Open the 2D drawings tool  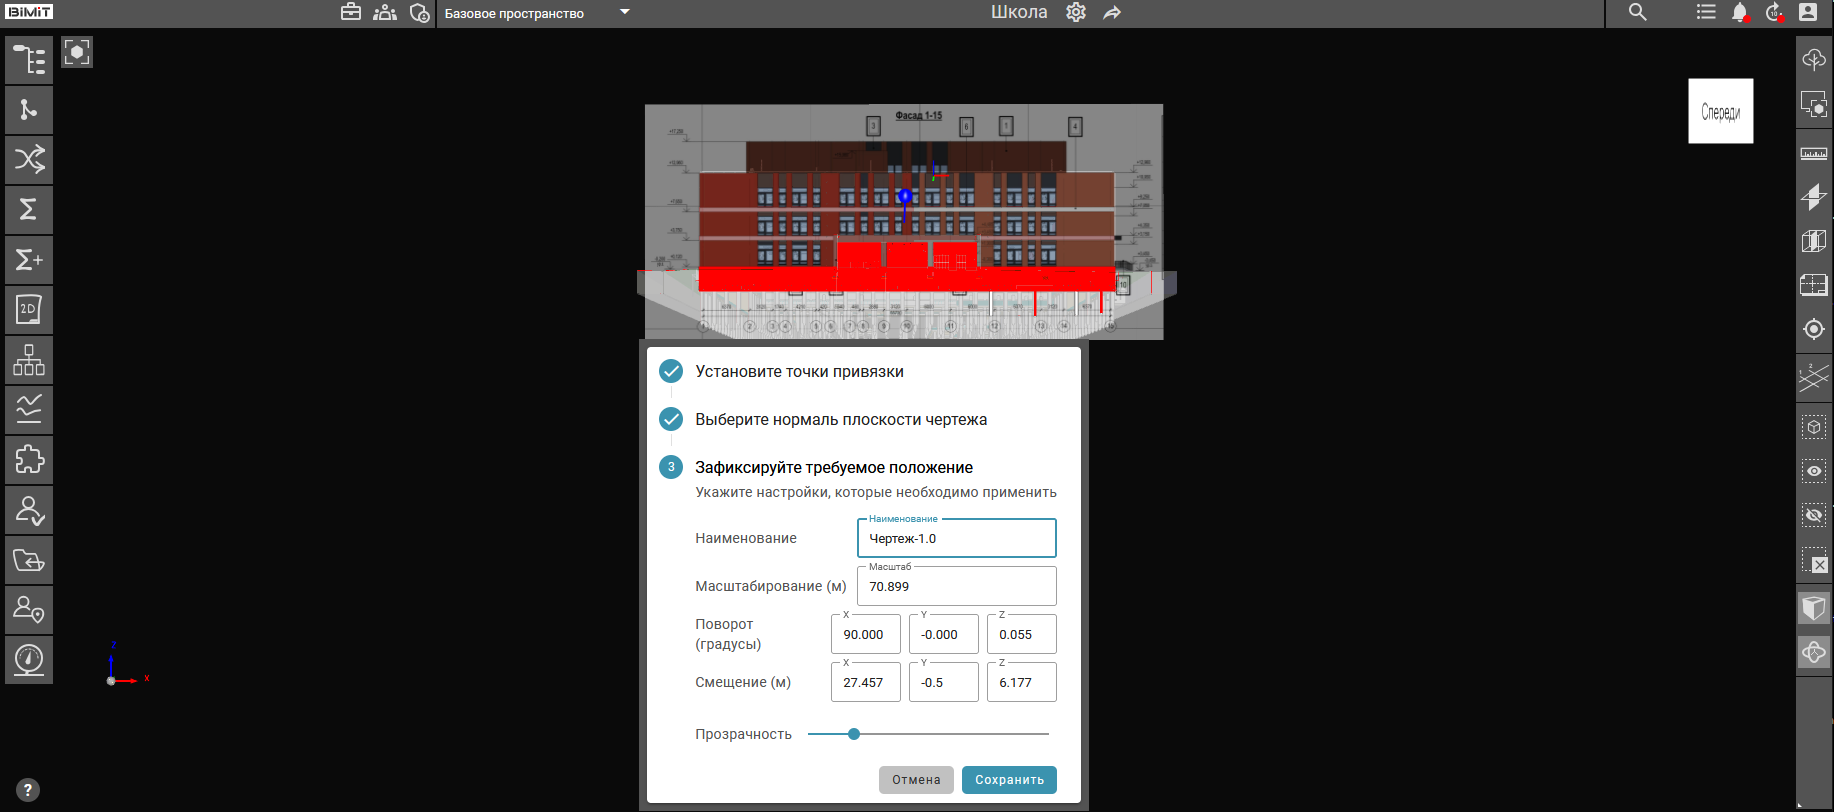click(29, 310)
